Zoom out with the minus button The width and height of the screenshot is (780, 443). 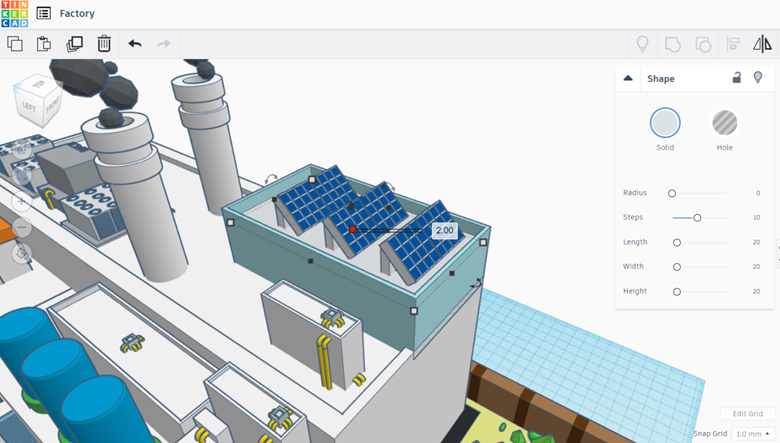21,227
